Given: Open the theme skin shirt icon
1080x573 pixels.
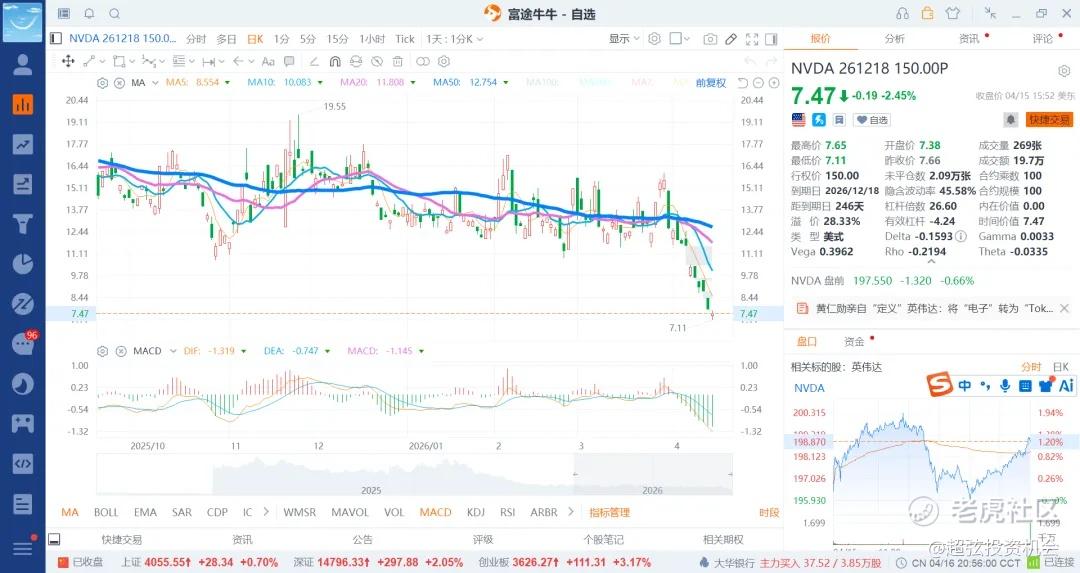Looking at the screenshot, I should tap(953, 13).
